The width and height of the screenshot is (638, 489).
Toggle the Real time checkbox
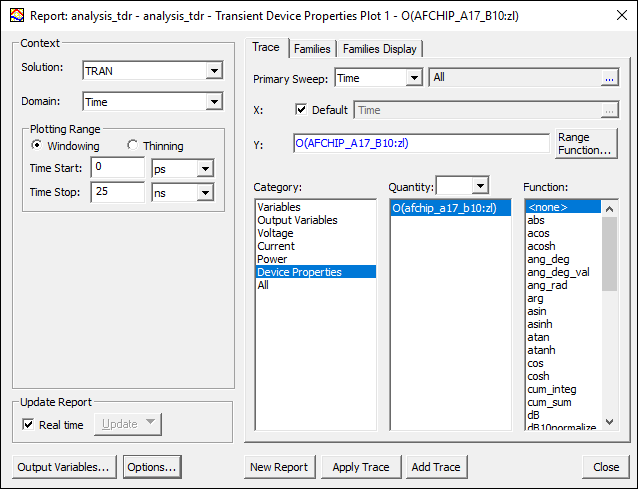tap(28, 424)
